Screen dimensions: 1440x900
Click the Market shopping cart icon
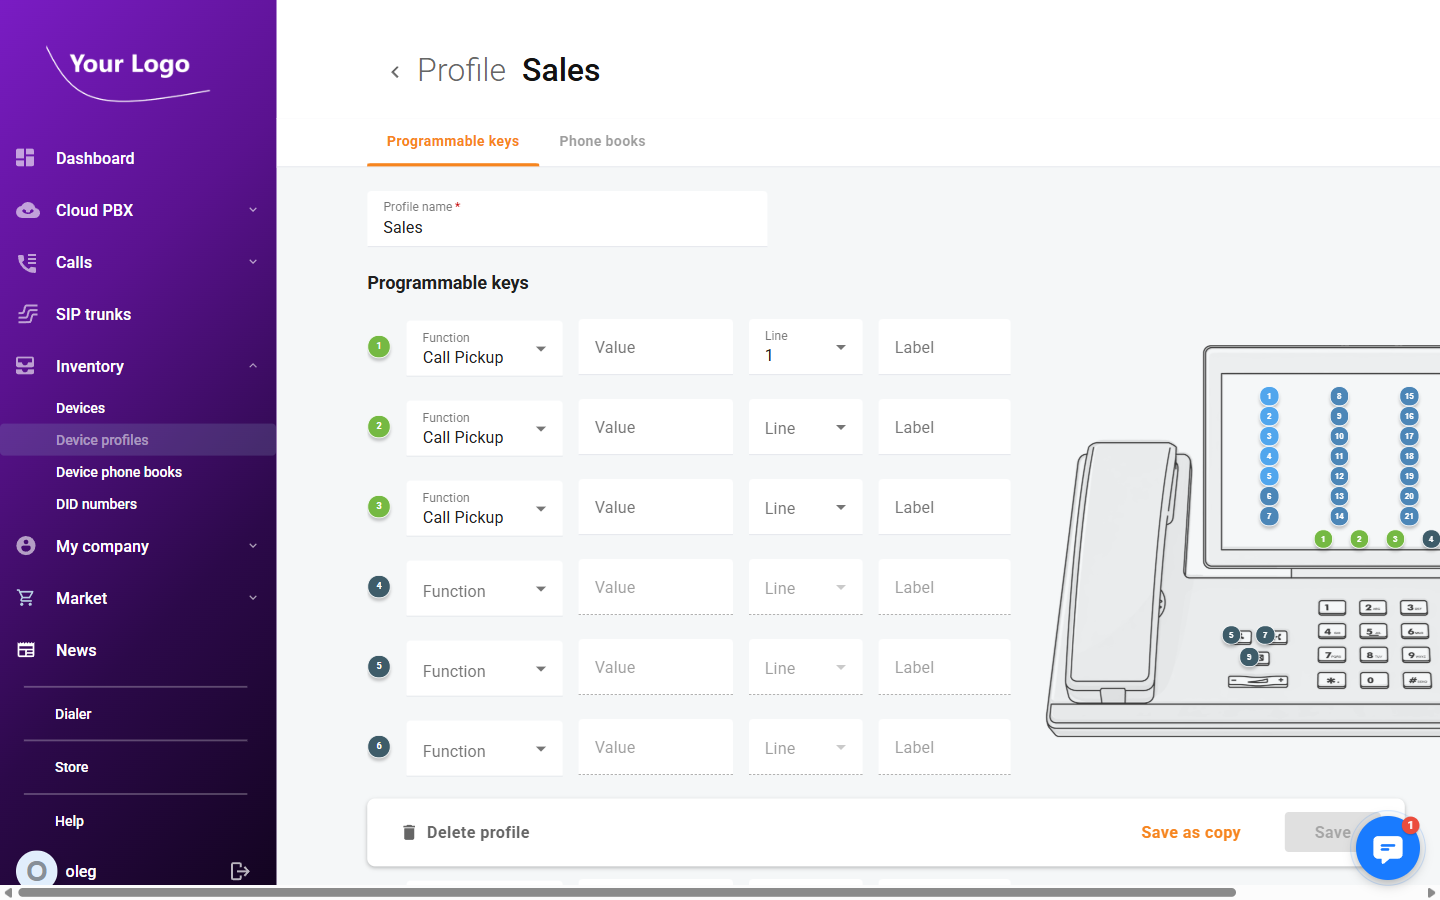(x=26, y=598)
